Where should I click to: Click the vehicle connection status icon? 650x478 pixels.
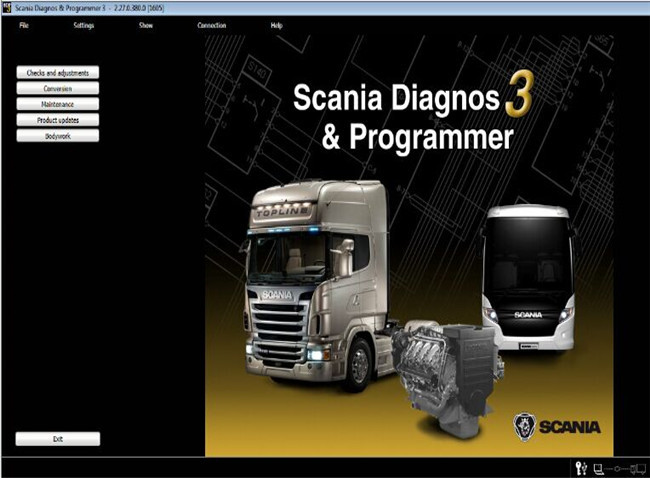pyautogui.click(x=638, y=469)
